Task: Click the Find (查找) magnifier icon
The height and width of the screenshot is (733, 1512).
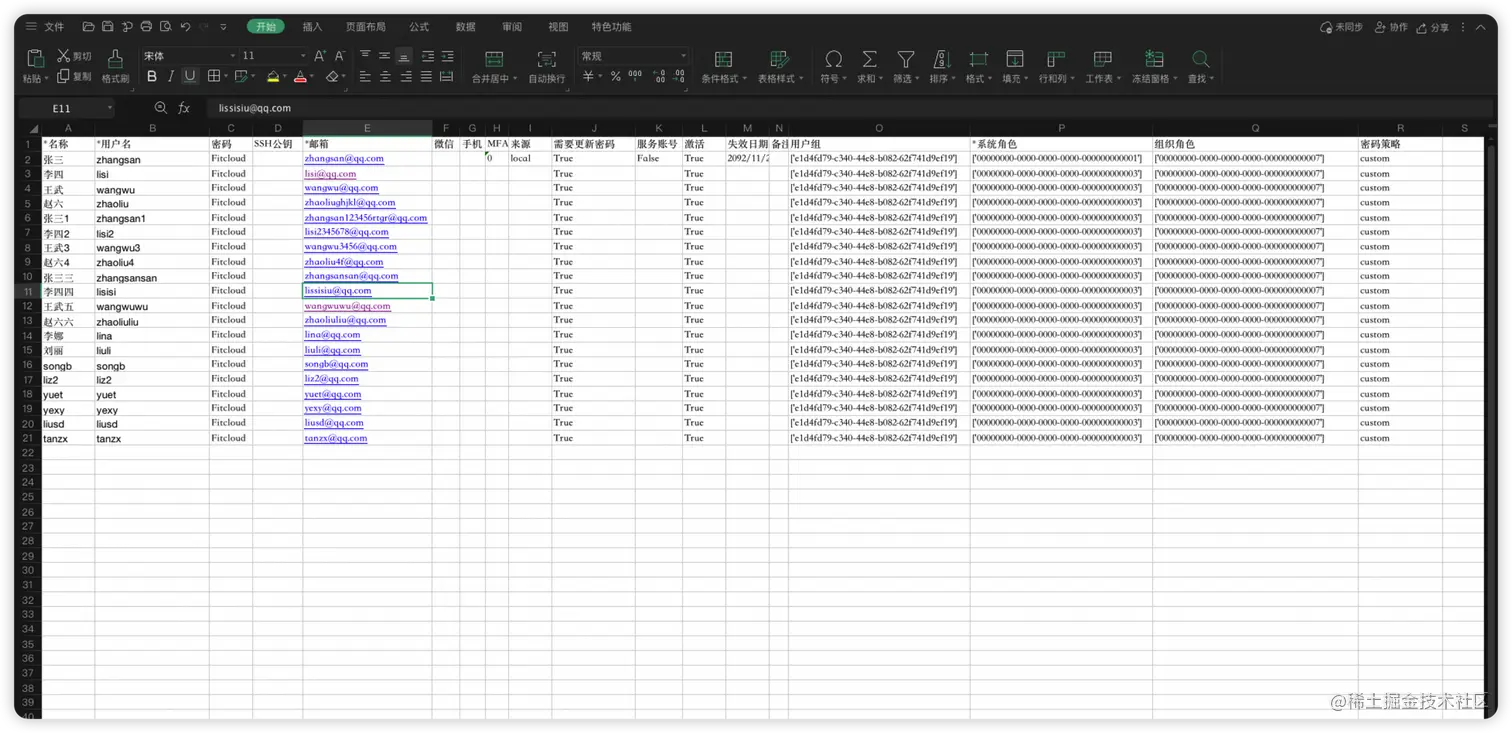Action: (1201, 59)
